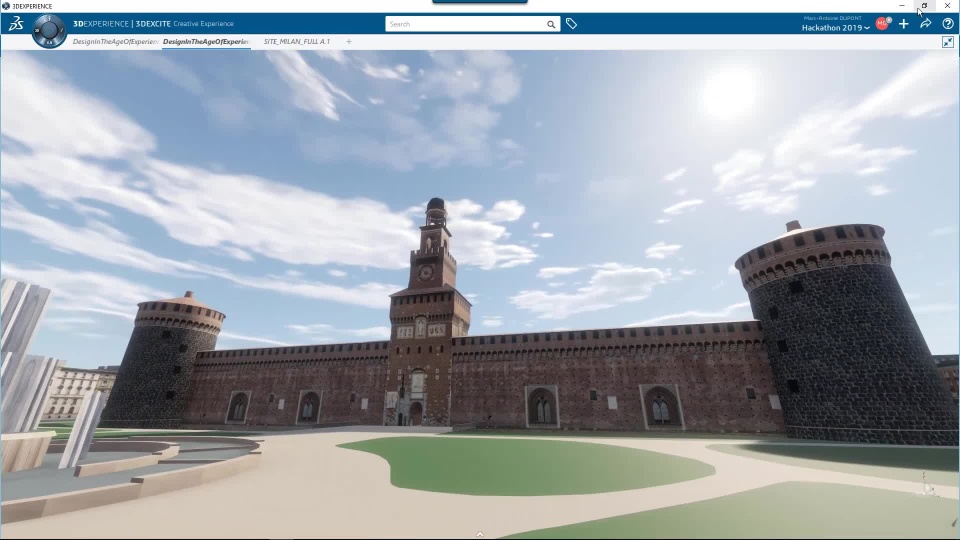Image resolution: width=960 pixels, height=540 pixels.
Task: Open the Hackathon 2019 dropdown
Action: point(836,28)
